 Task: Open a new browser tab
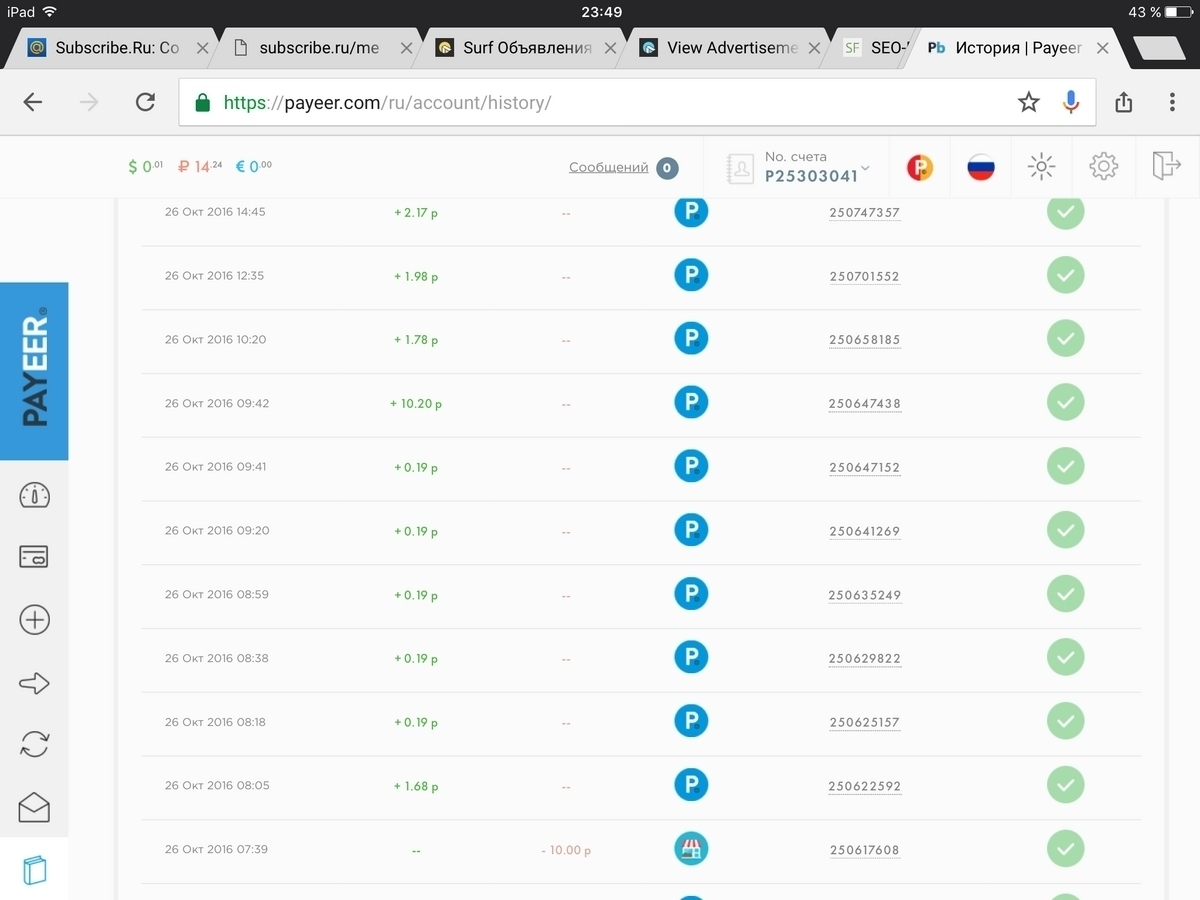click(1159, 48)
